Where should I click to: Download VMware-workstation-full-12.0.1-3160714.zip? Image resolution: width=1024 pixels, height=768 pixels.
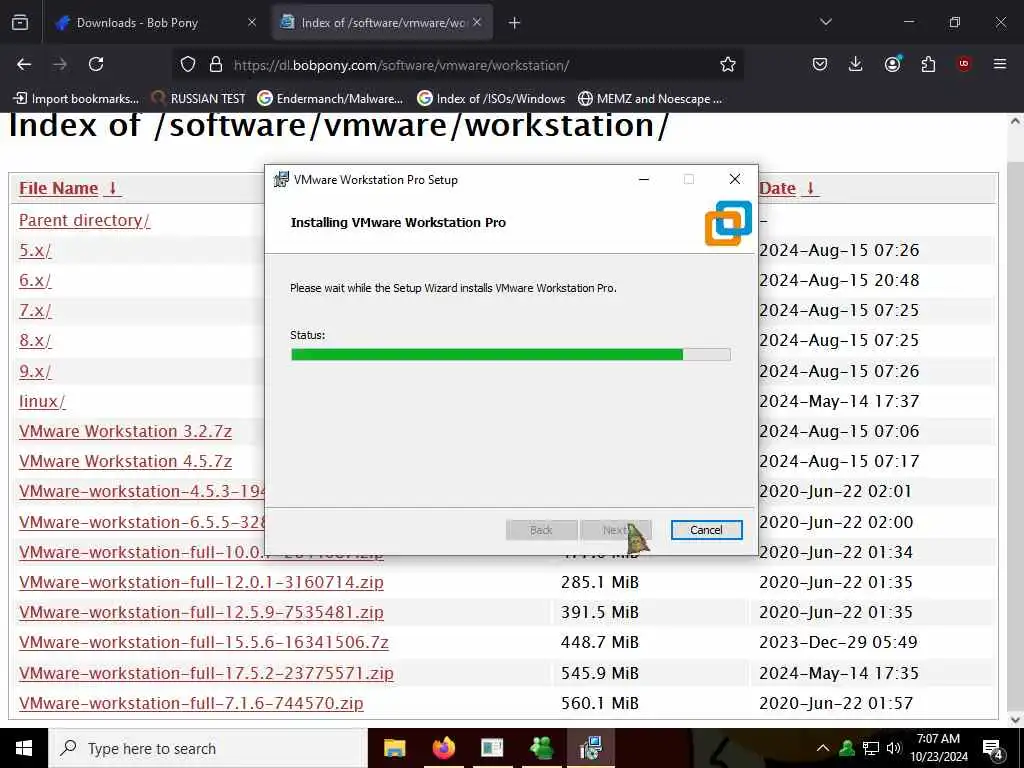(201, 582)
